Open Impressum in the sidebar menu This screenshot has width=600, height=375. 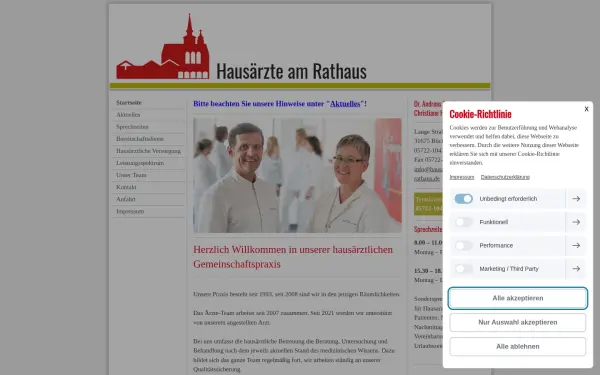point(130,211)
